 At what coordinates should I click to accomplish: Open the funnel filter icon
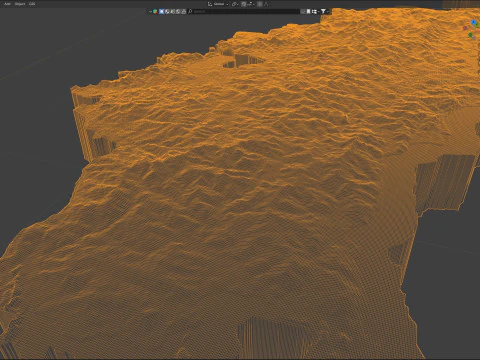323,11
